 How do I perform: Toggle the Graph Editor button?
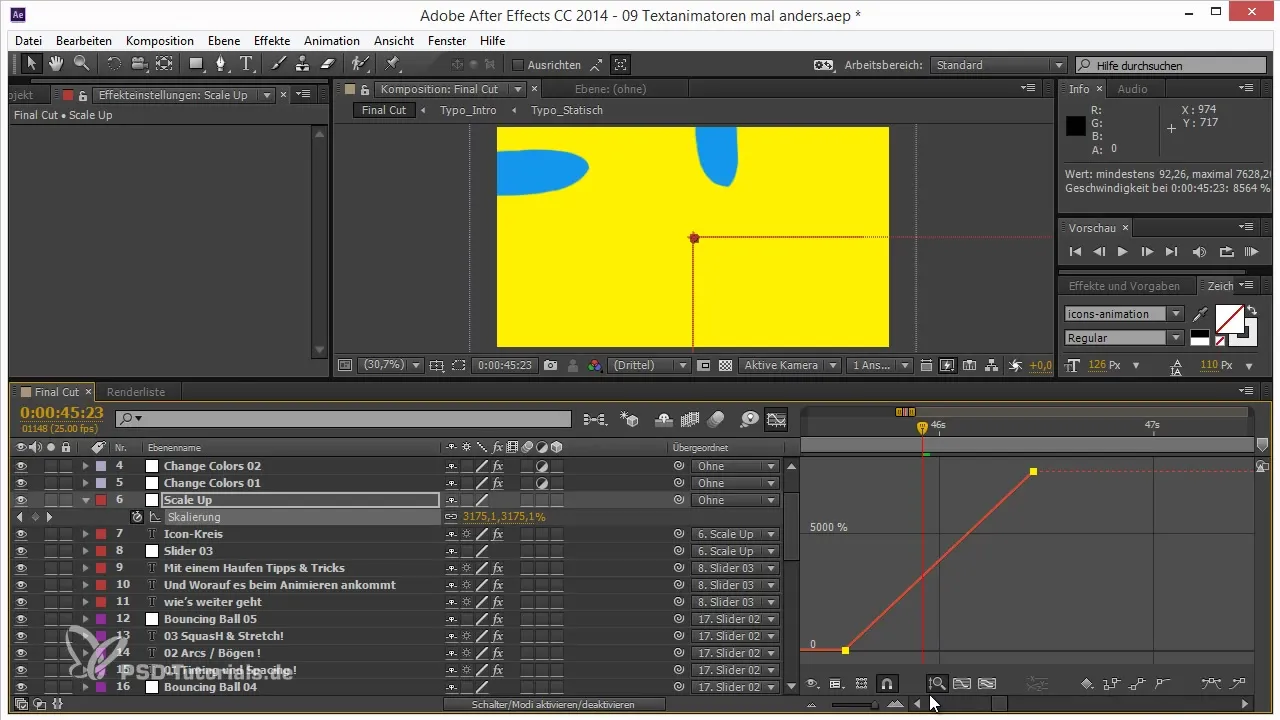click(x=776, y=419)
